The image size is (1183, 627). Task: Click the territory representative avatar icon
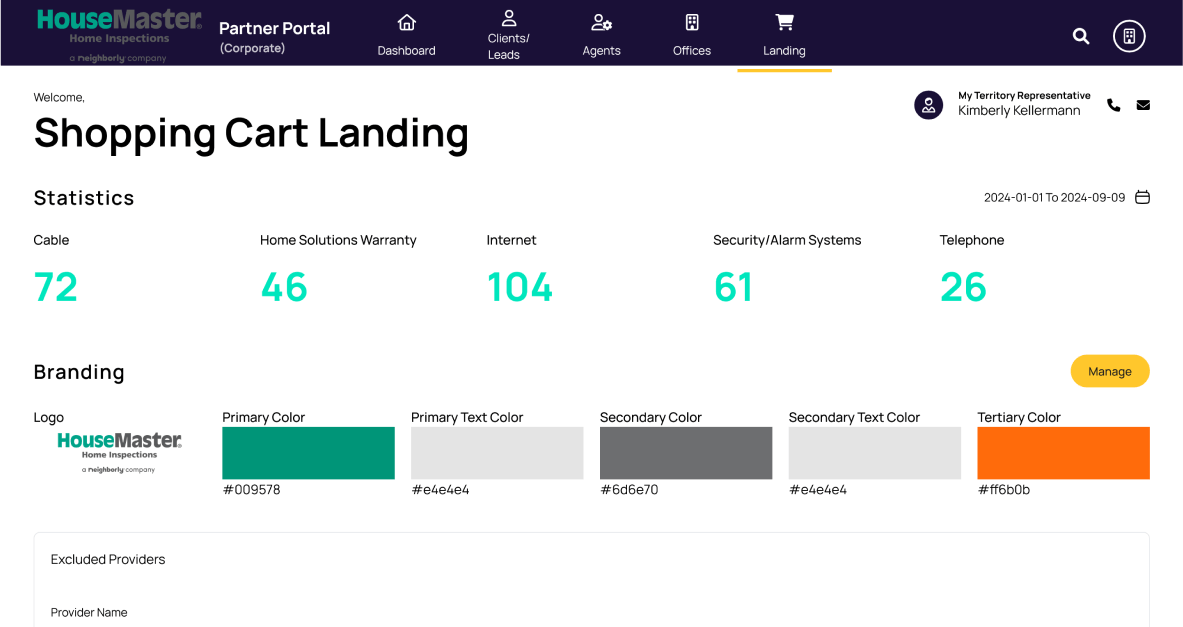(x=928, y=104)
